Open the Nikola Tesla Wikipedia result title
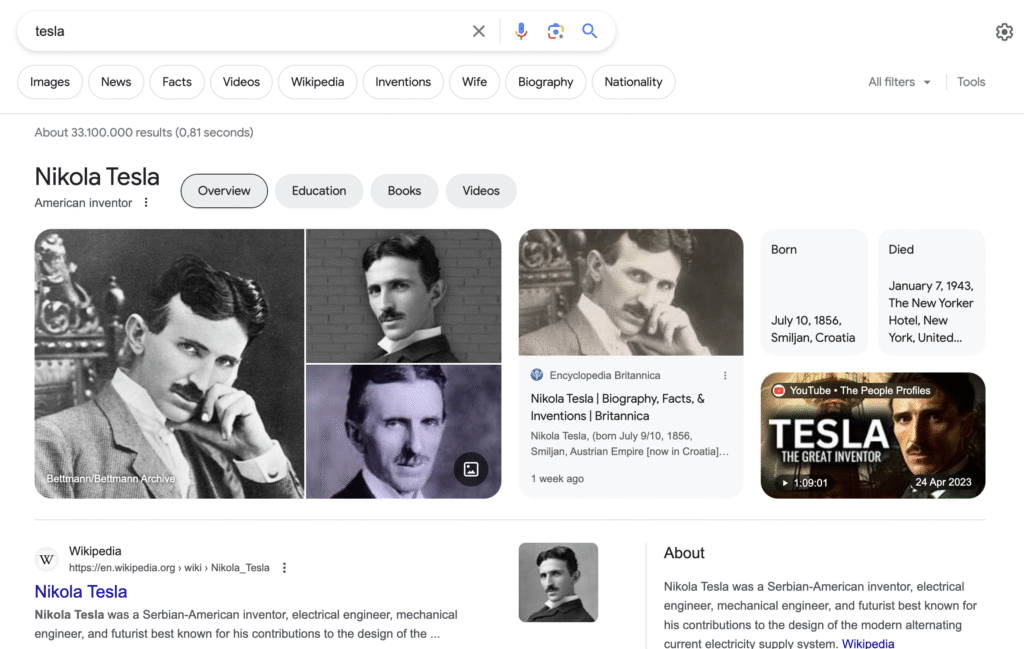Viewport: 1024px width, 649px height. pos(81,592)
